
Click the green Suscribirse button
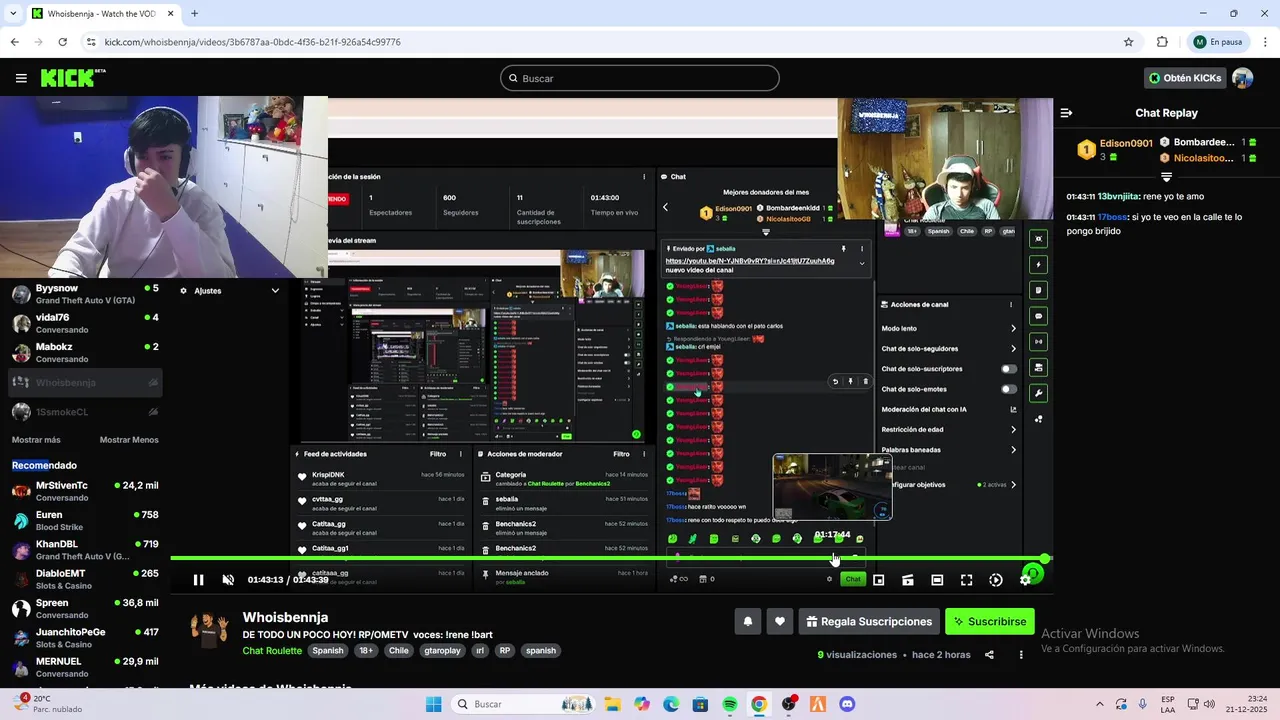click(990, 621)
